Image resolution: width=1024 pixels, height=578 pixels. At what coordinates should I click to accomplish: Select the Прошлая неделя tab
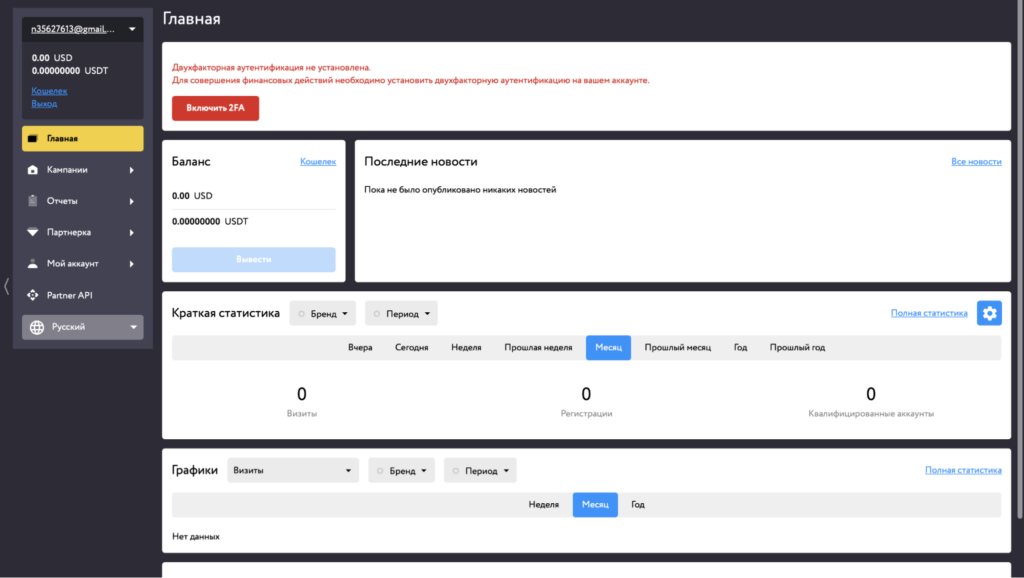click(x=538, y=347)
